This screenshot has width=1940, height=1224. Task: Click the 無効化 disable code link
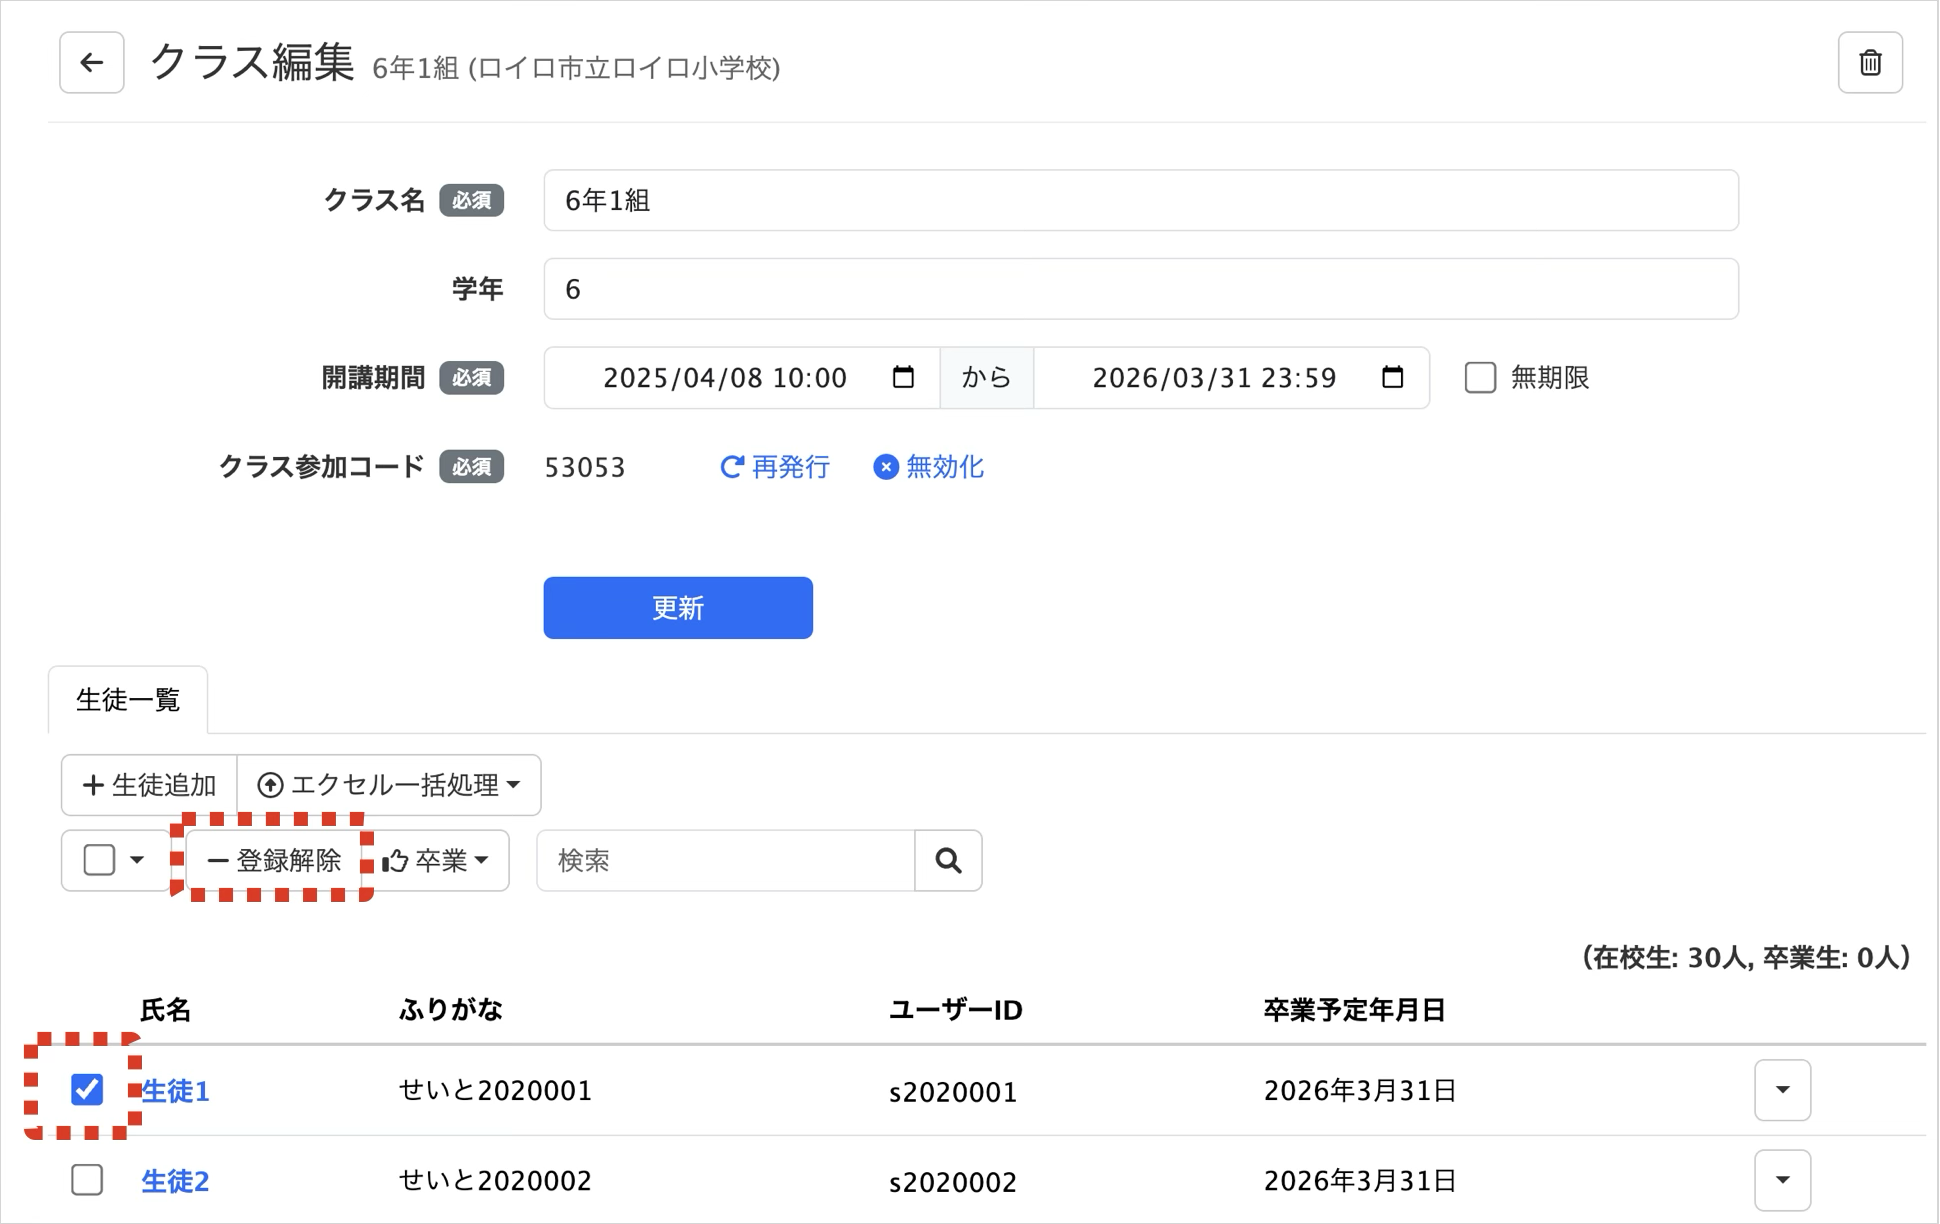coord(929,467)
